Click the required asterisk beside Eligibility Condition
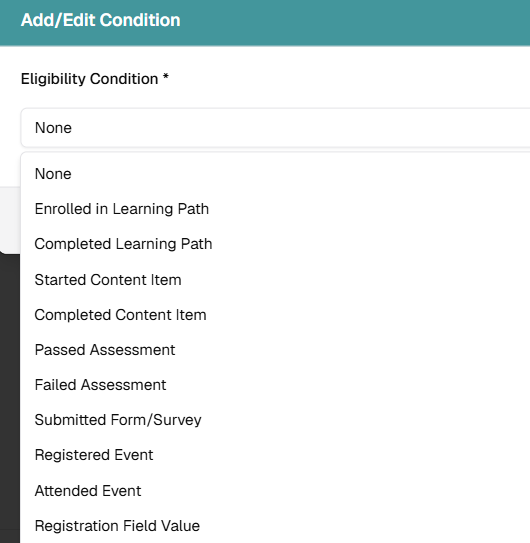The height and width of the screenshot is (543, 530). tap(166, 77)
